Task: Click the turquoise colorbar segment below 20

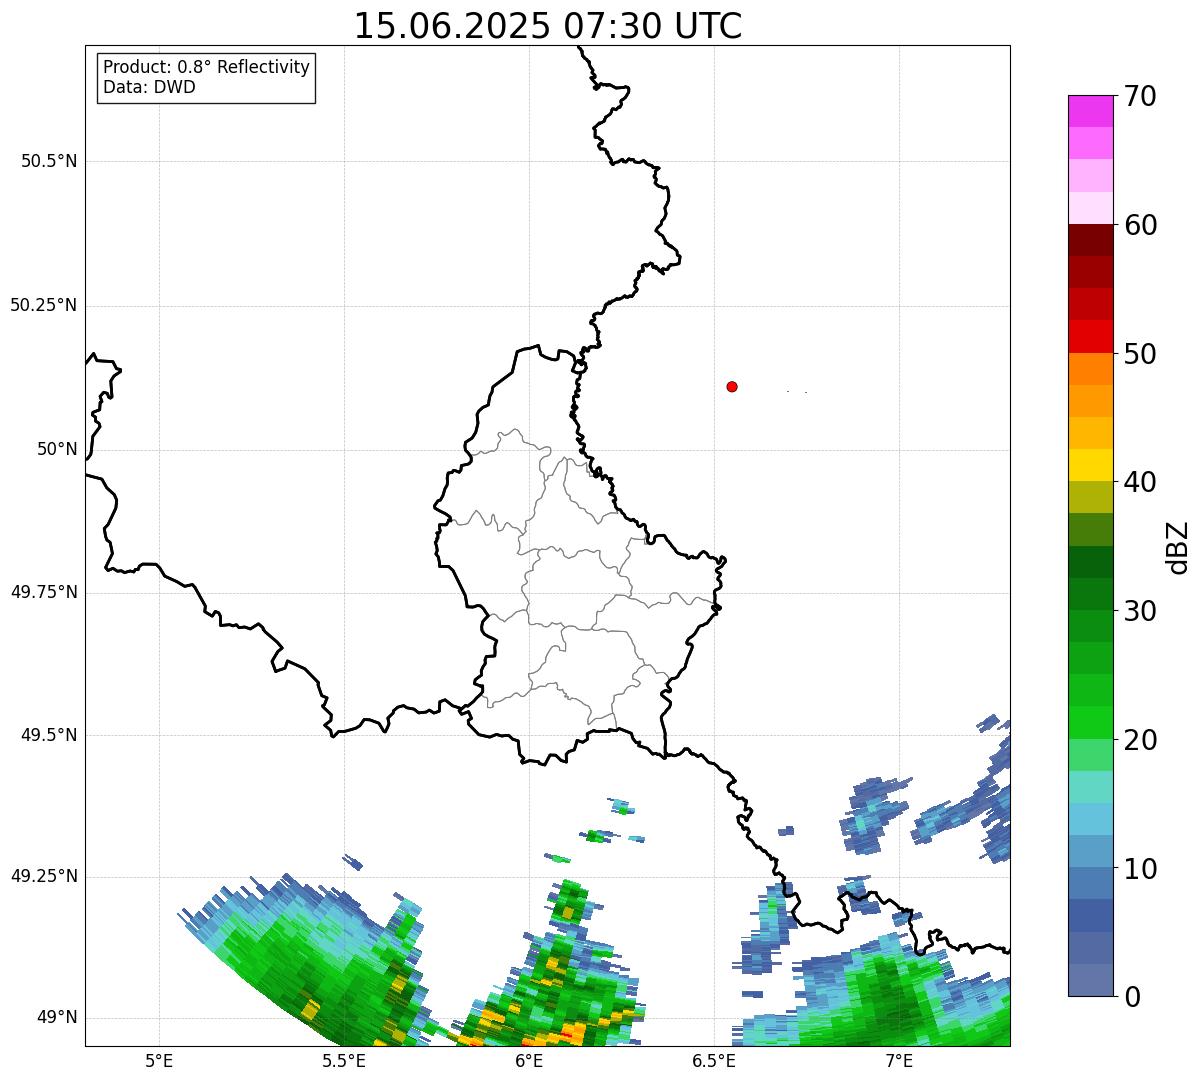Action: click(x=1090, y=787)
